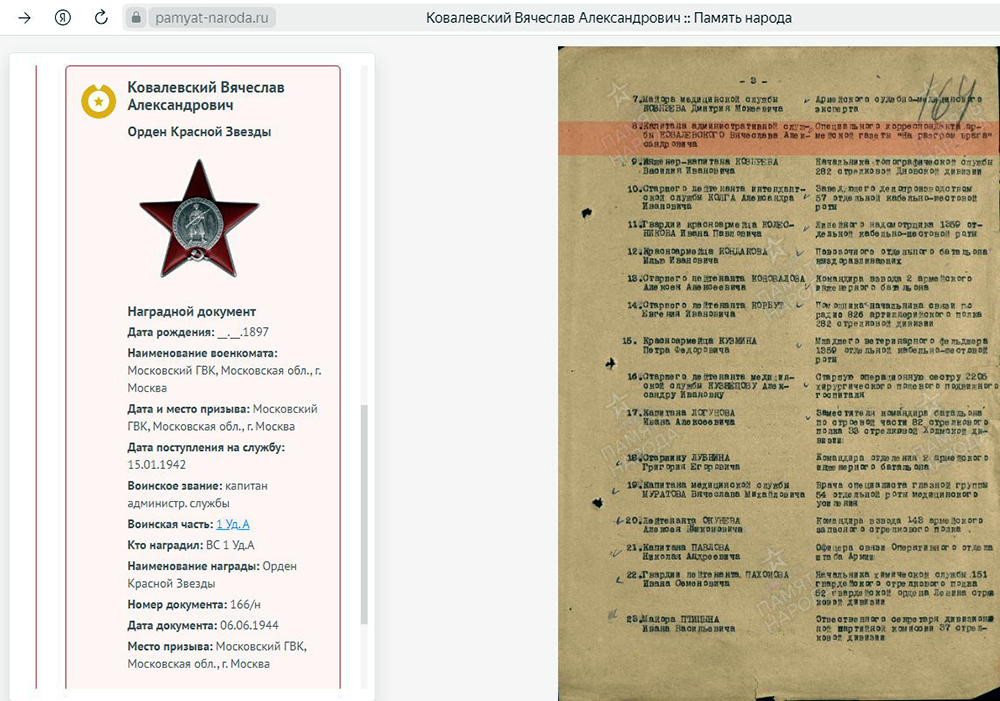Click the Орден Красной Звезды subtitle
The height and width of the screenshot is (701, 1000).
(x=199, y=132)
